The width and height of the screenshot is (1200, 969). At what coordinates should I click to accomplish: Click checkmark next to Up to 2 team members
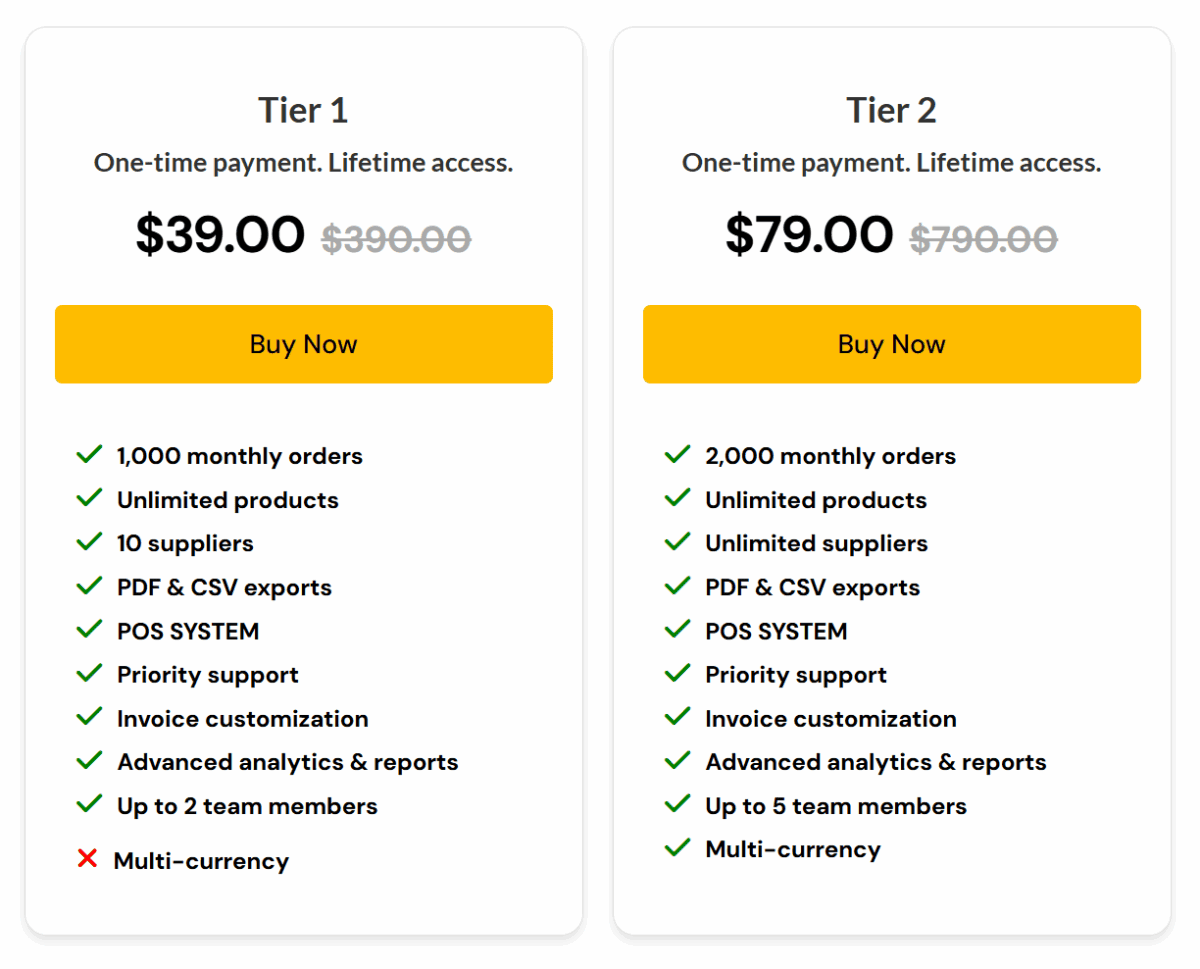(x=90, y=804)
